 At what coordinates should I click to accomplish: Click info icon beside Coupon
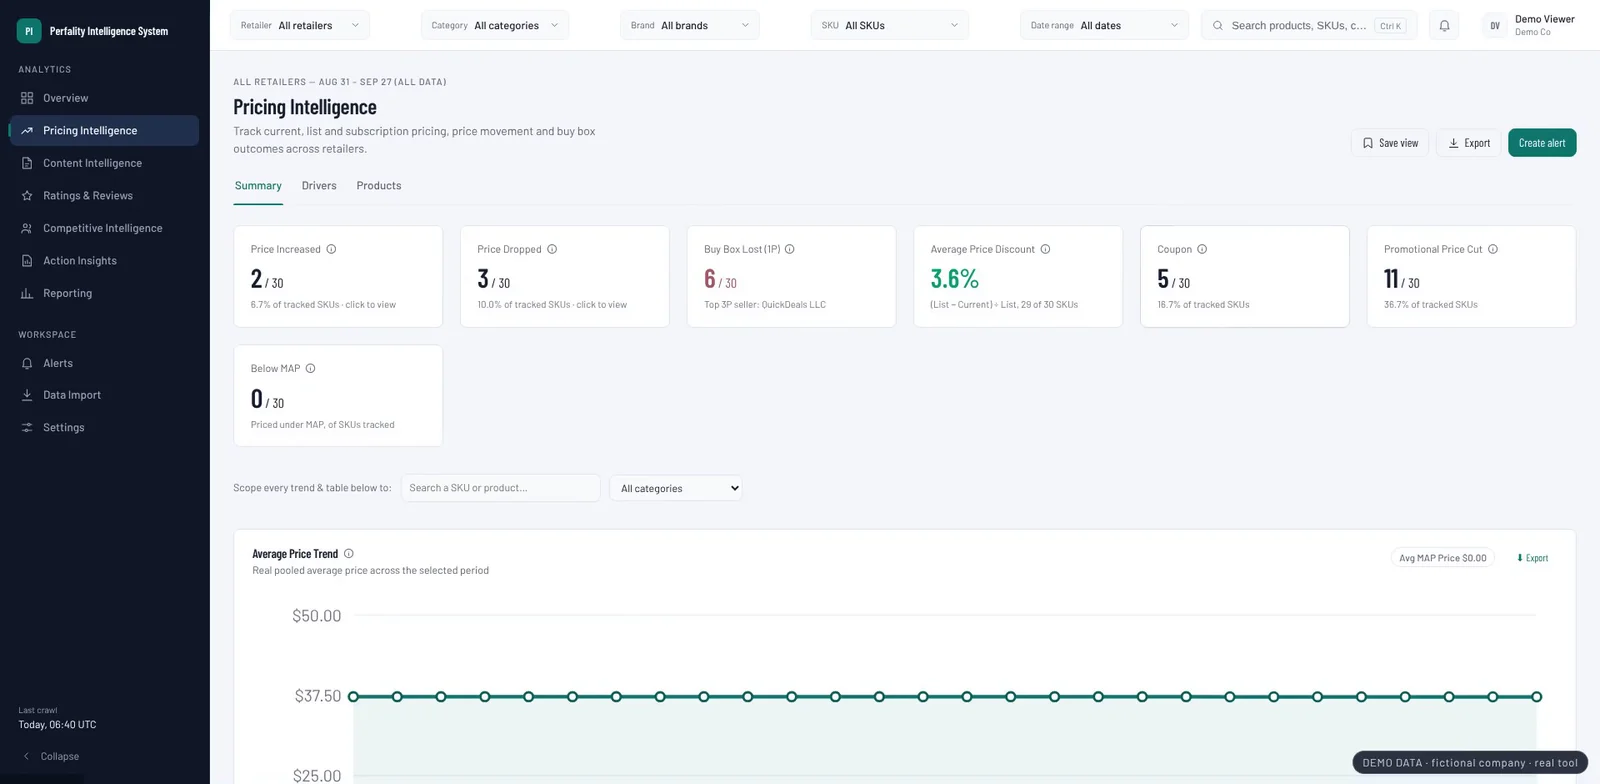coord(1202,249)
